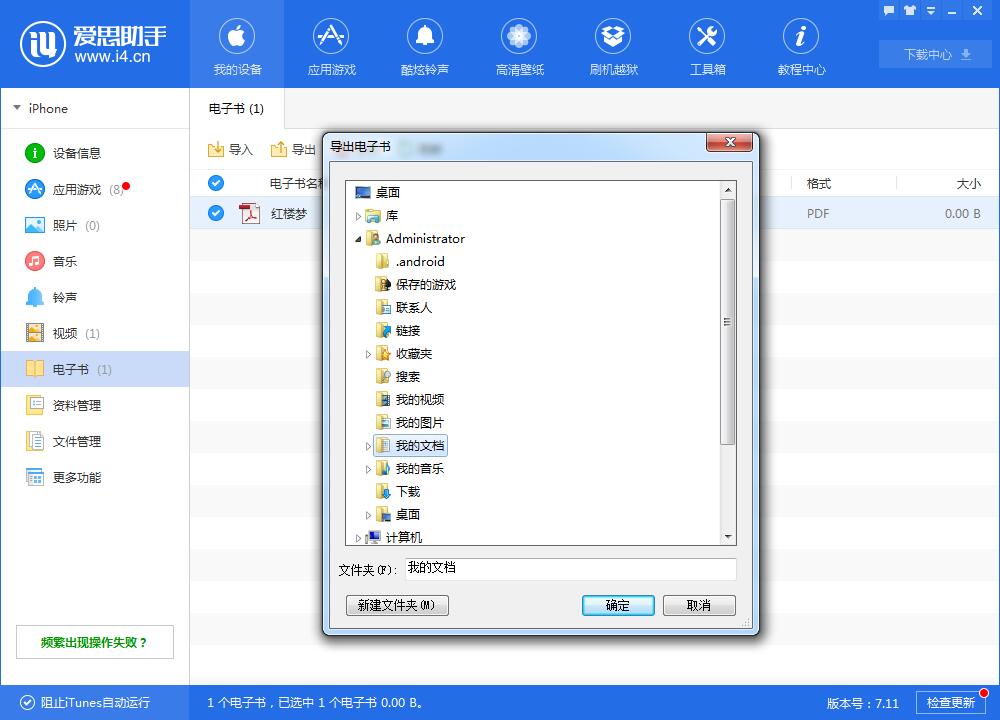Switch to the 电子书 (1) tab
The height and width of the screenshot is (720, 1000).
click(236, 108)
